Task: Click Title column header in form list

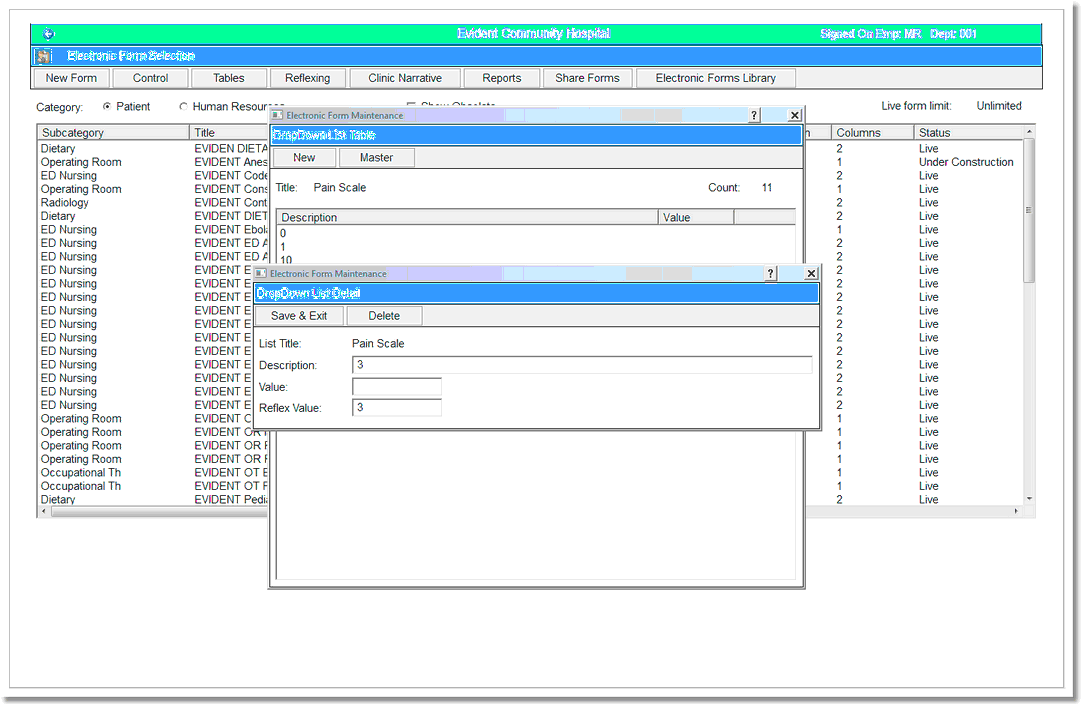Action: point(229,133)
